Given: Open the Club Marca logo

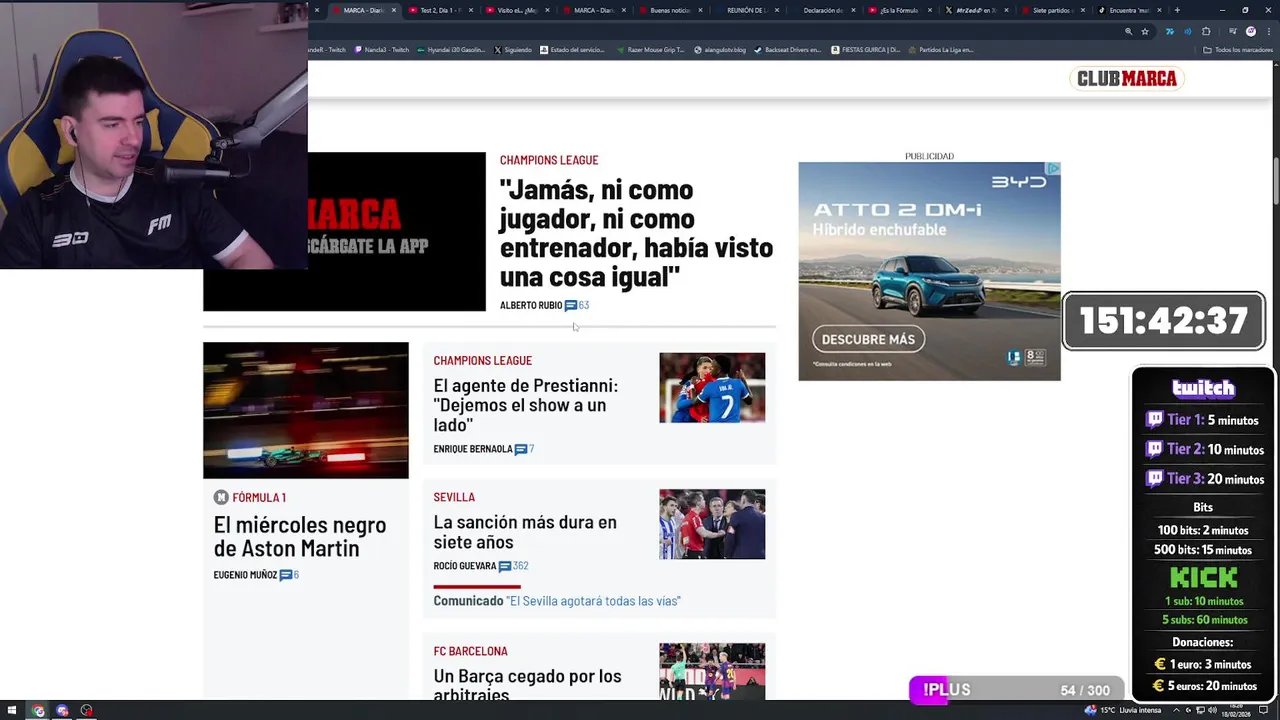Looking at the screenshot, I should (x=1127, y=78).
